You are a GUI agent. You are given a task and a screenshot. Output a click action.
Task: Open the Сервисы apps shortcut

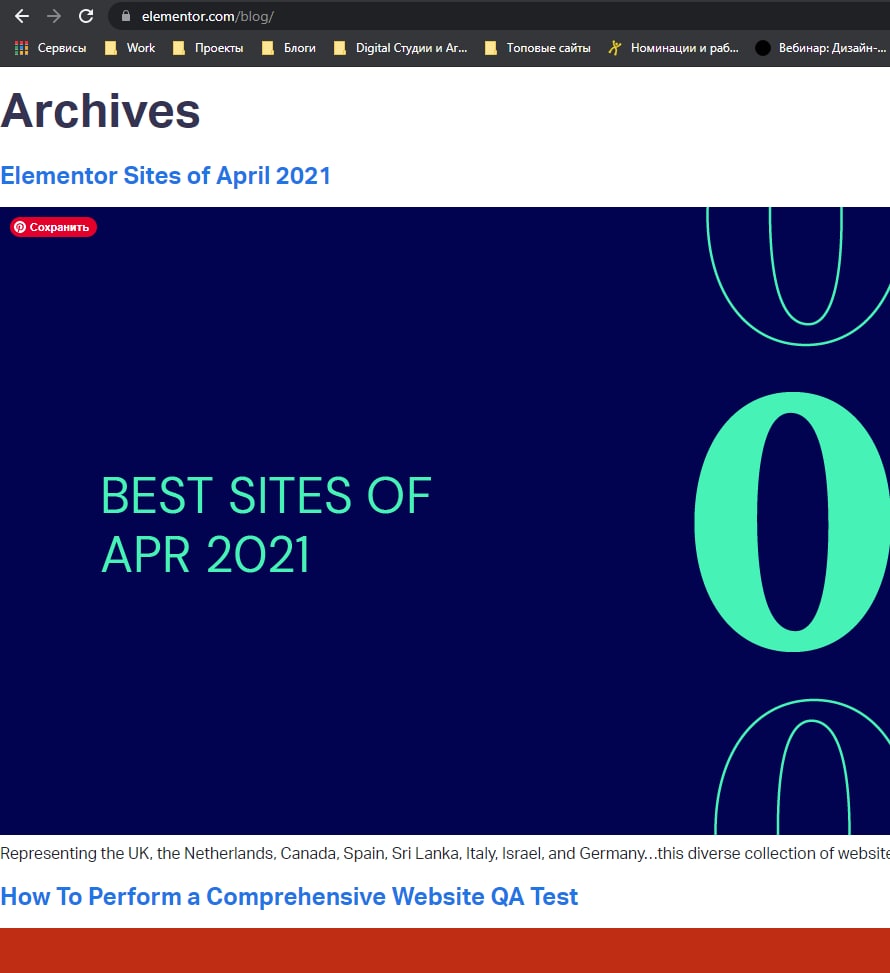click(50, 48)
